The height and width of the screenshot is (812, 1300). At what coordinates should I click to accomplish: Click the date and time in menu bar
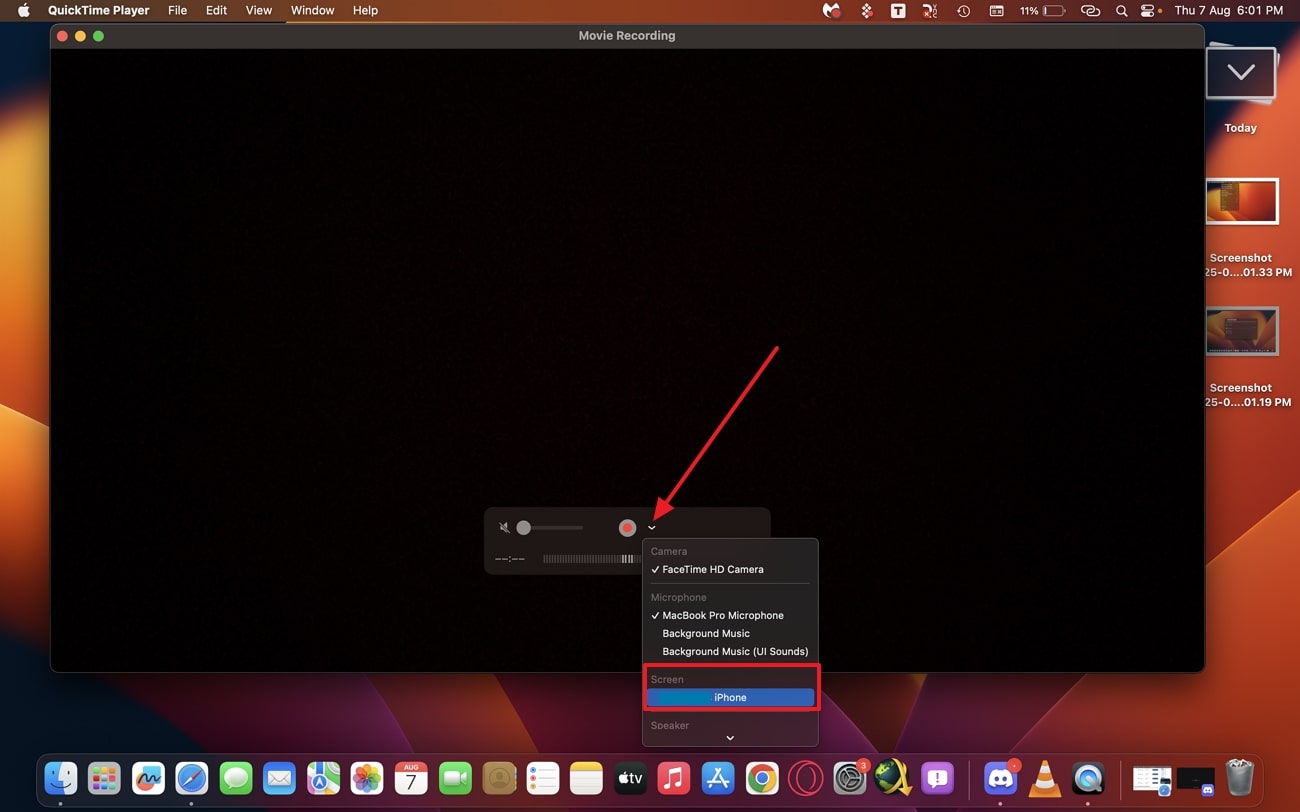click(x=1228, y=10)
